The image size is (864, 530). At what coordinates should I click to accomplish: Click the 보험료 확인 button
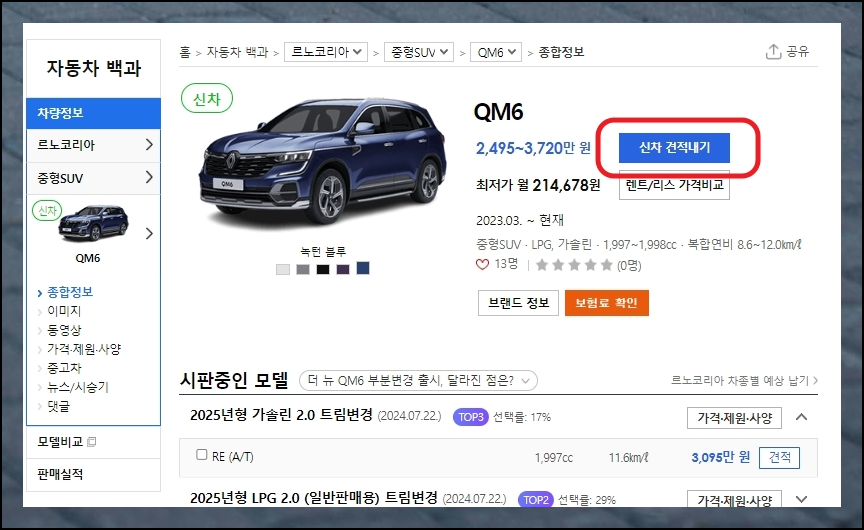coord(607,303)
